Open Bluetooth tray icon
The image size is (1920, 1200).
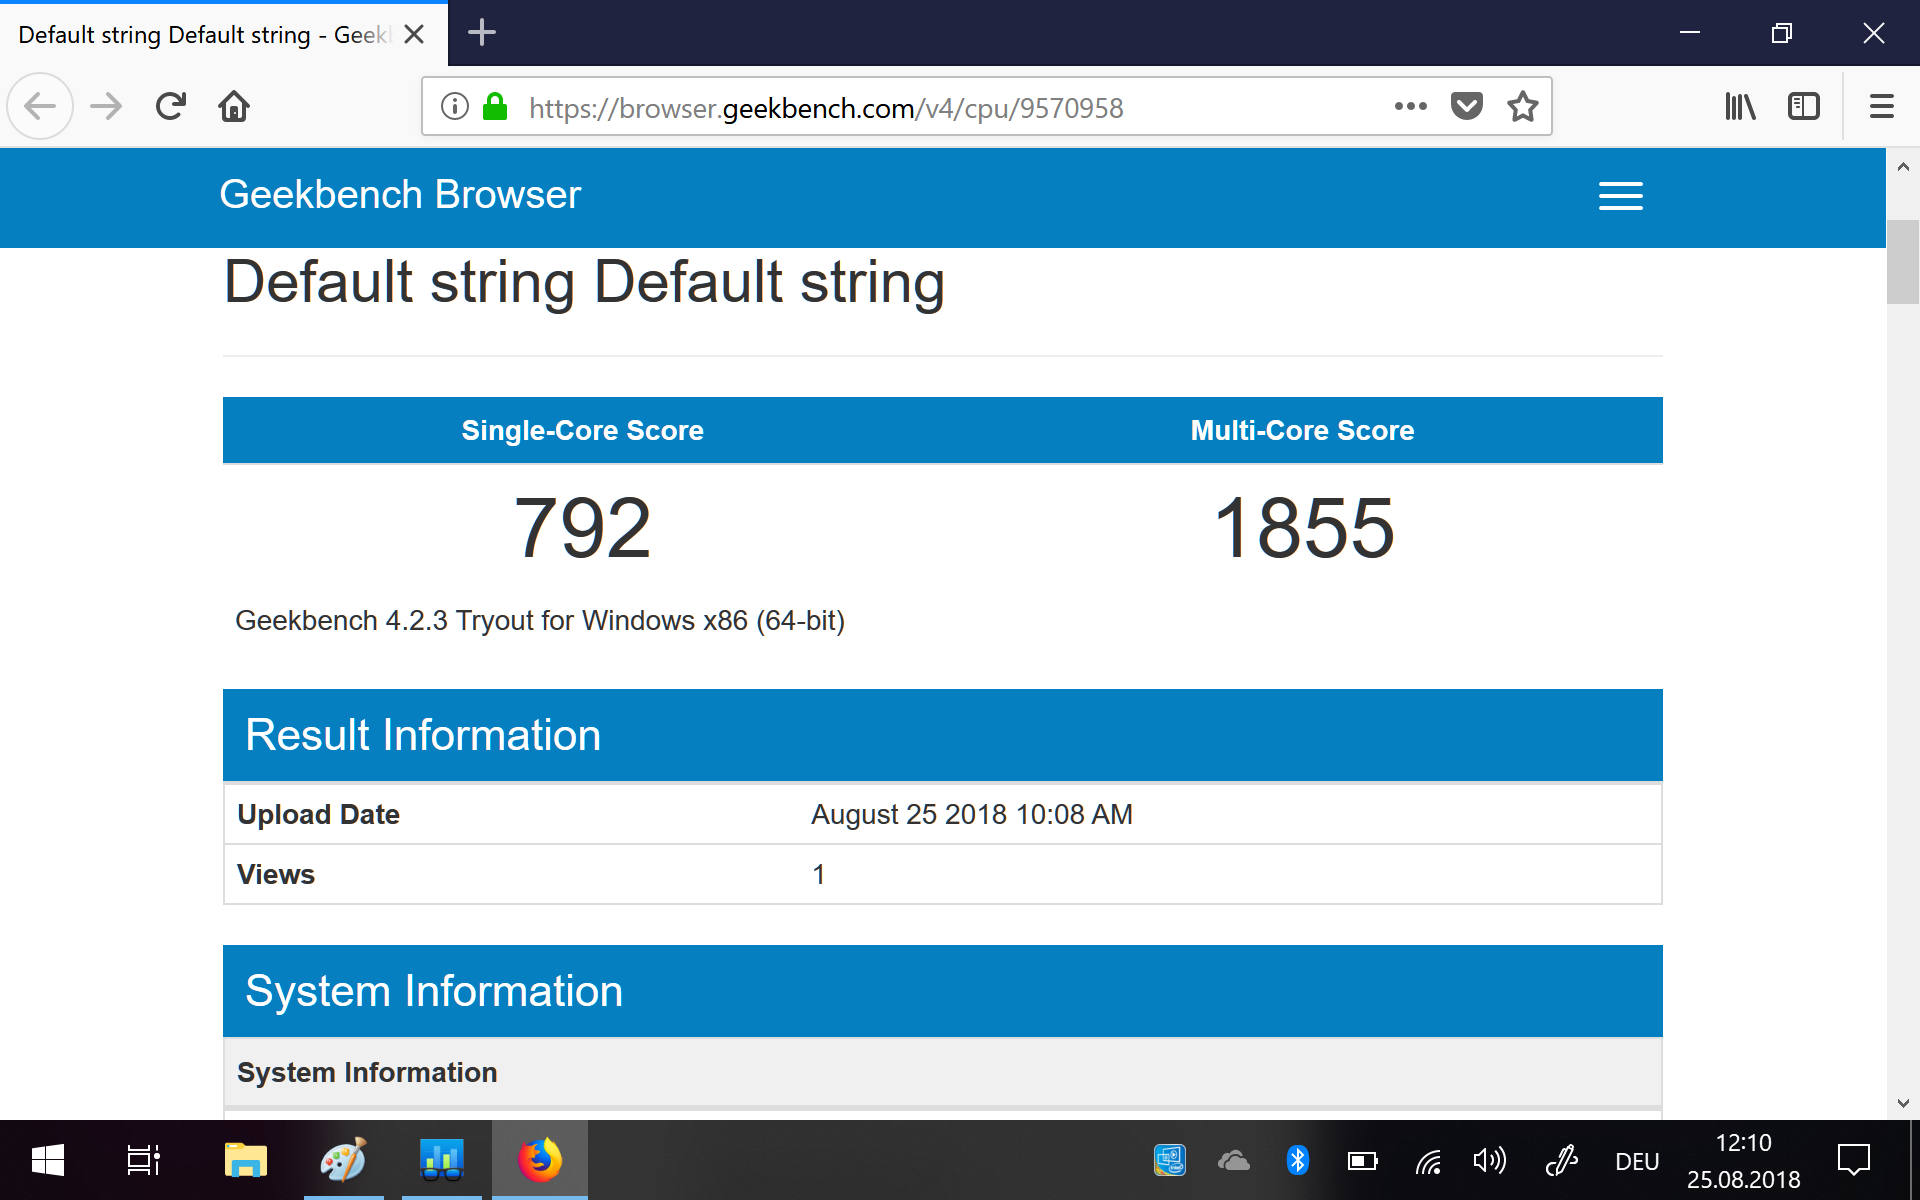click(x=1298, y=1160)
